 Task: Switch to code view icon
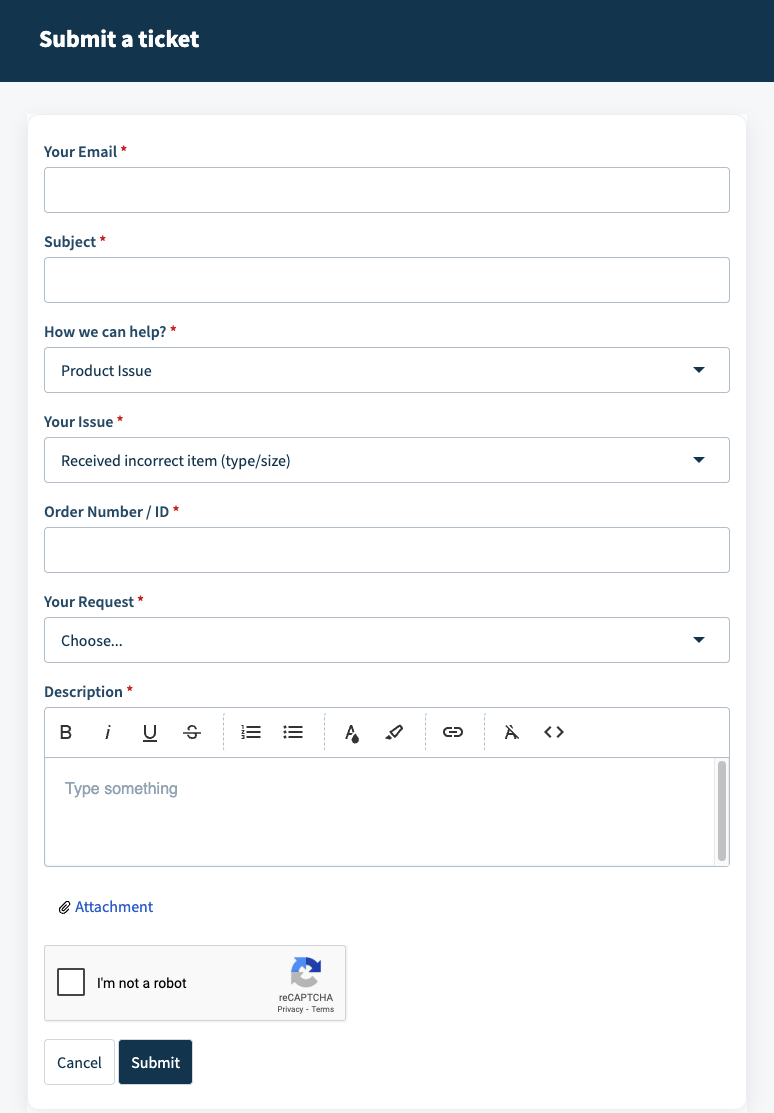click(554, 732)
